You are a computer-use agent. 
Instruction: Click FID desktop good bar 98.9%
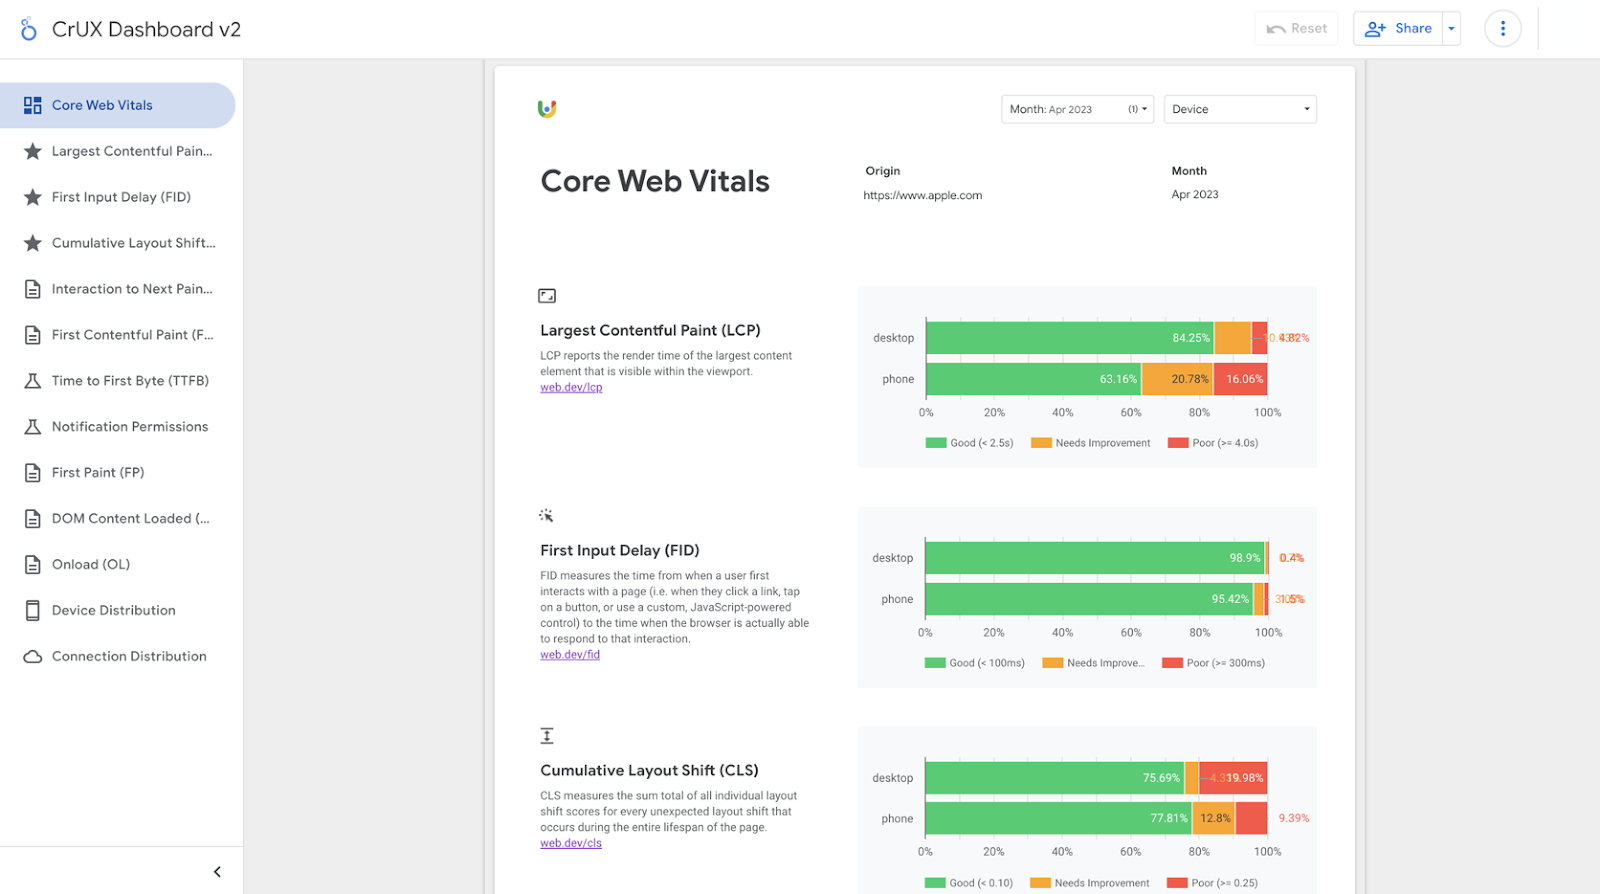(1095, 558)
